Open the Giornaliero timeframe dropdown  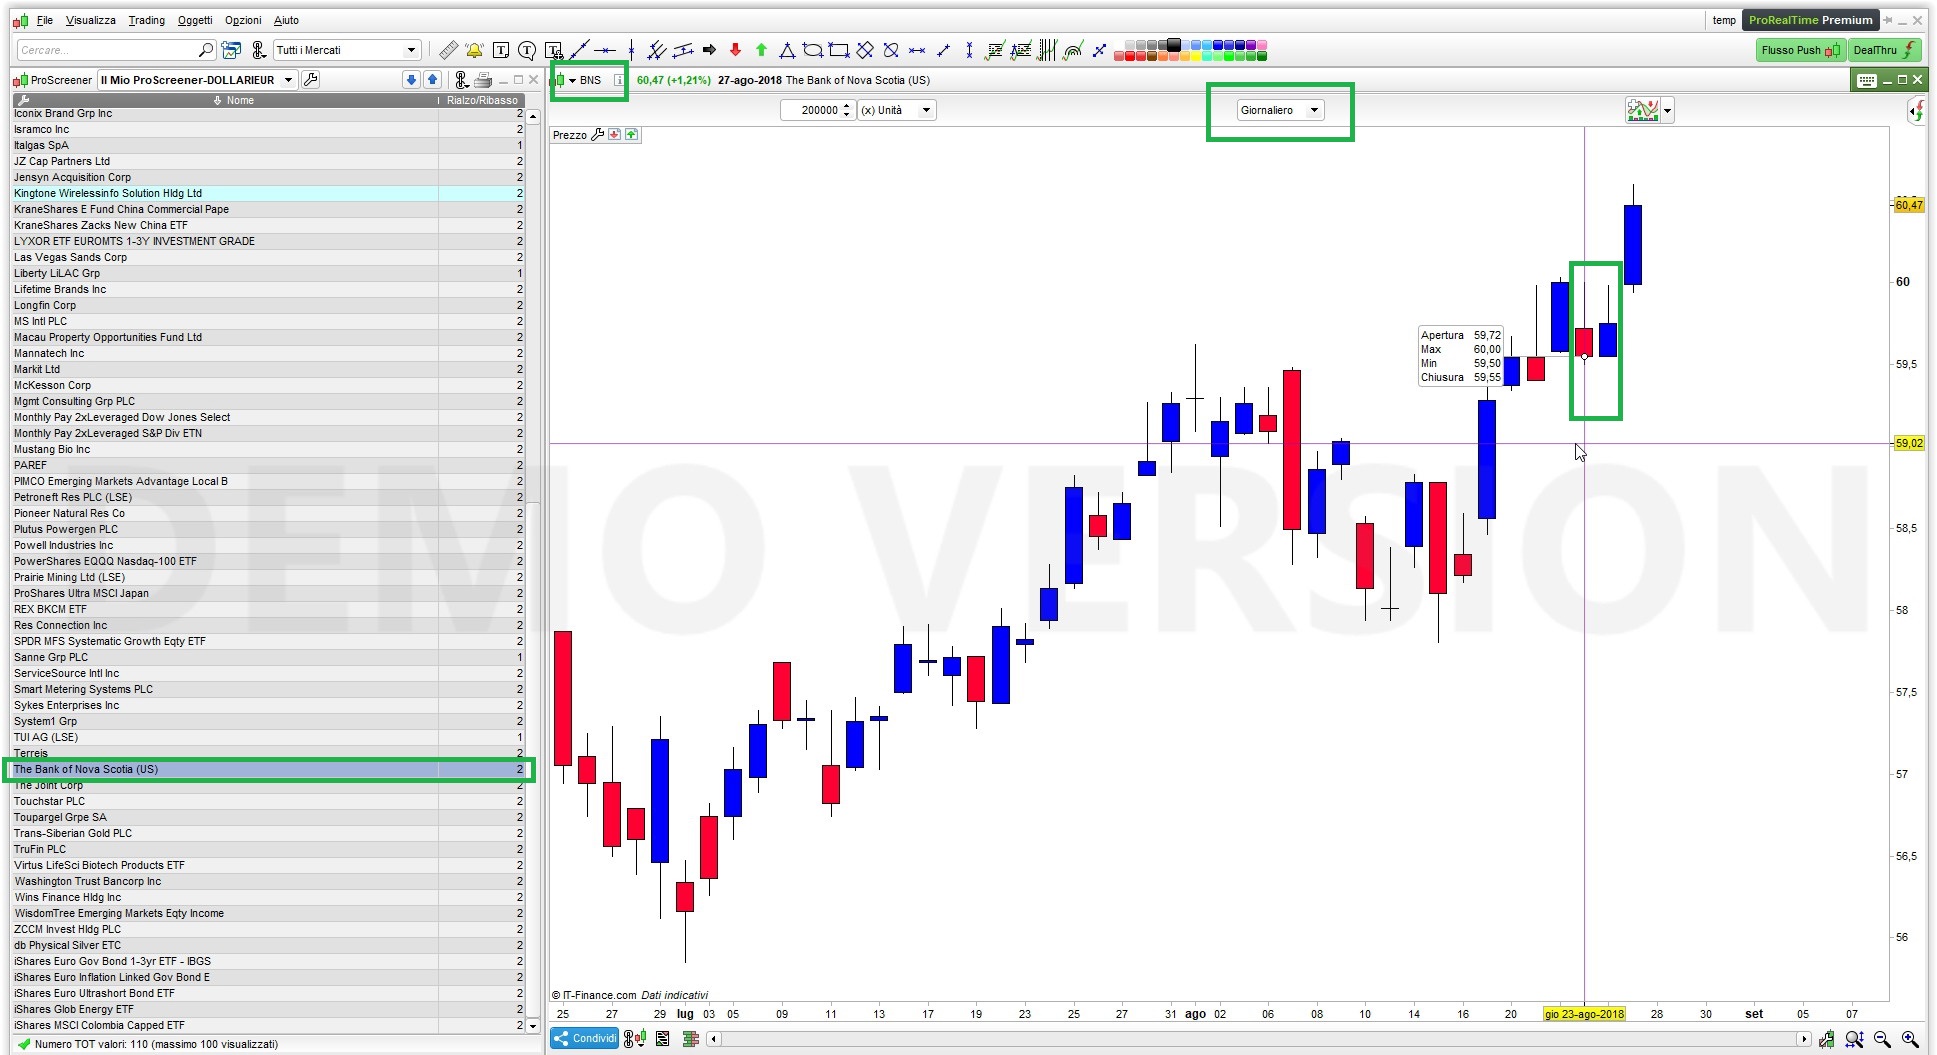pyautogui.click(x=1280, y=110)
